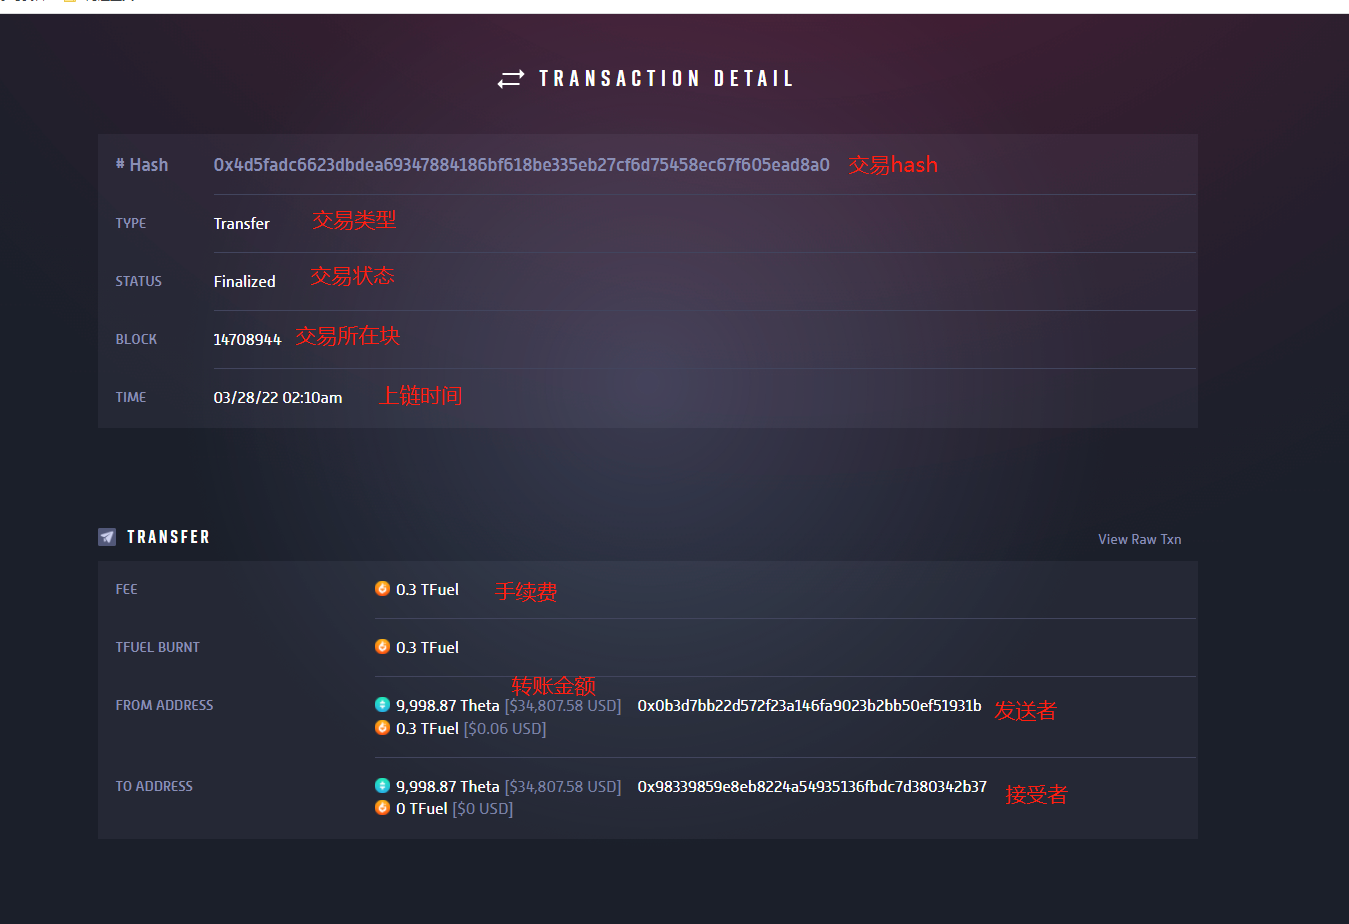Click TFuel icon in TFUEL BURNT row
The width and height of the screenshot is (1349, 924).
tap(382, 647)
